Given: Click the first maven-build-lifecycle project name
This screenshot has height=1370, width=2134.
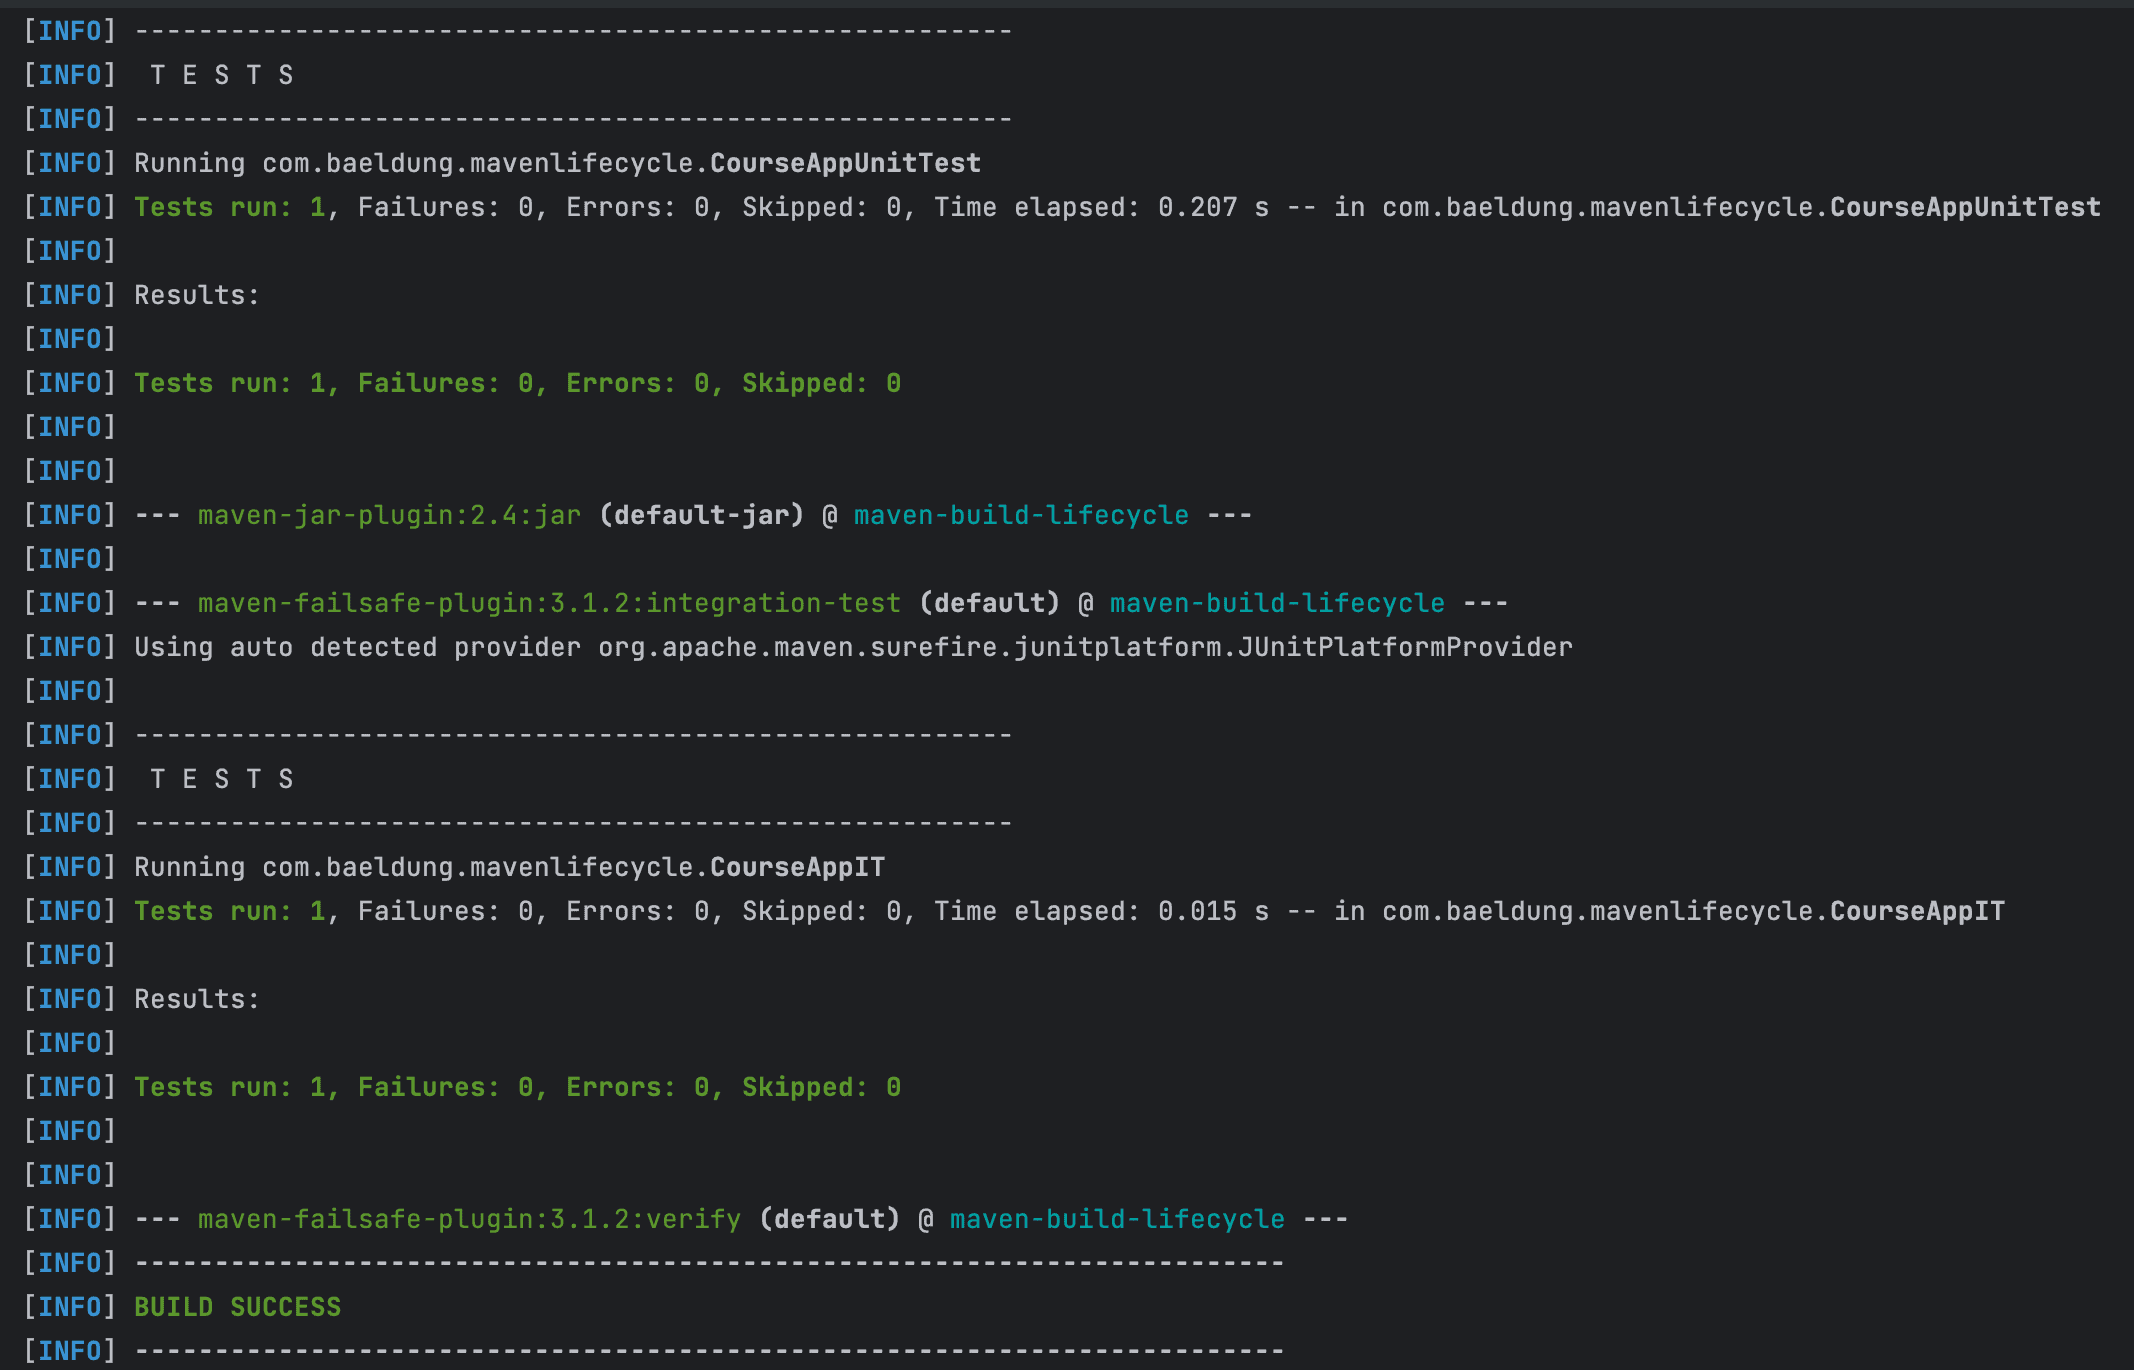Looking at the screenshot, I should (x=1020, y=514).
